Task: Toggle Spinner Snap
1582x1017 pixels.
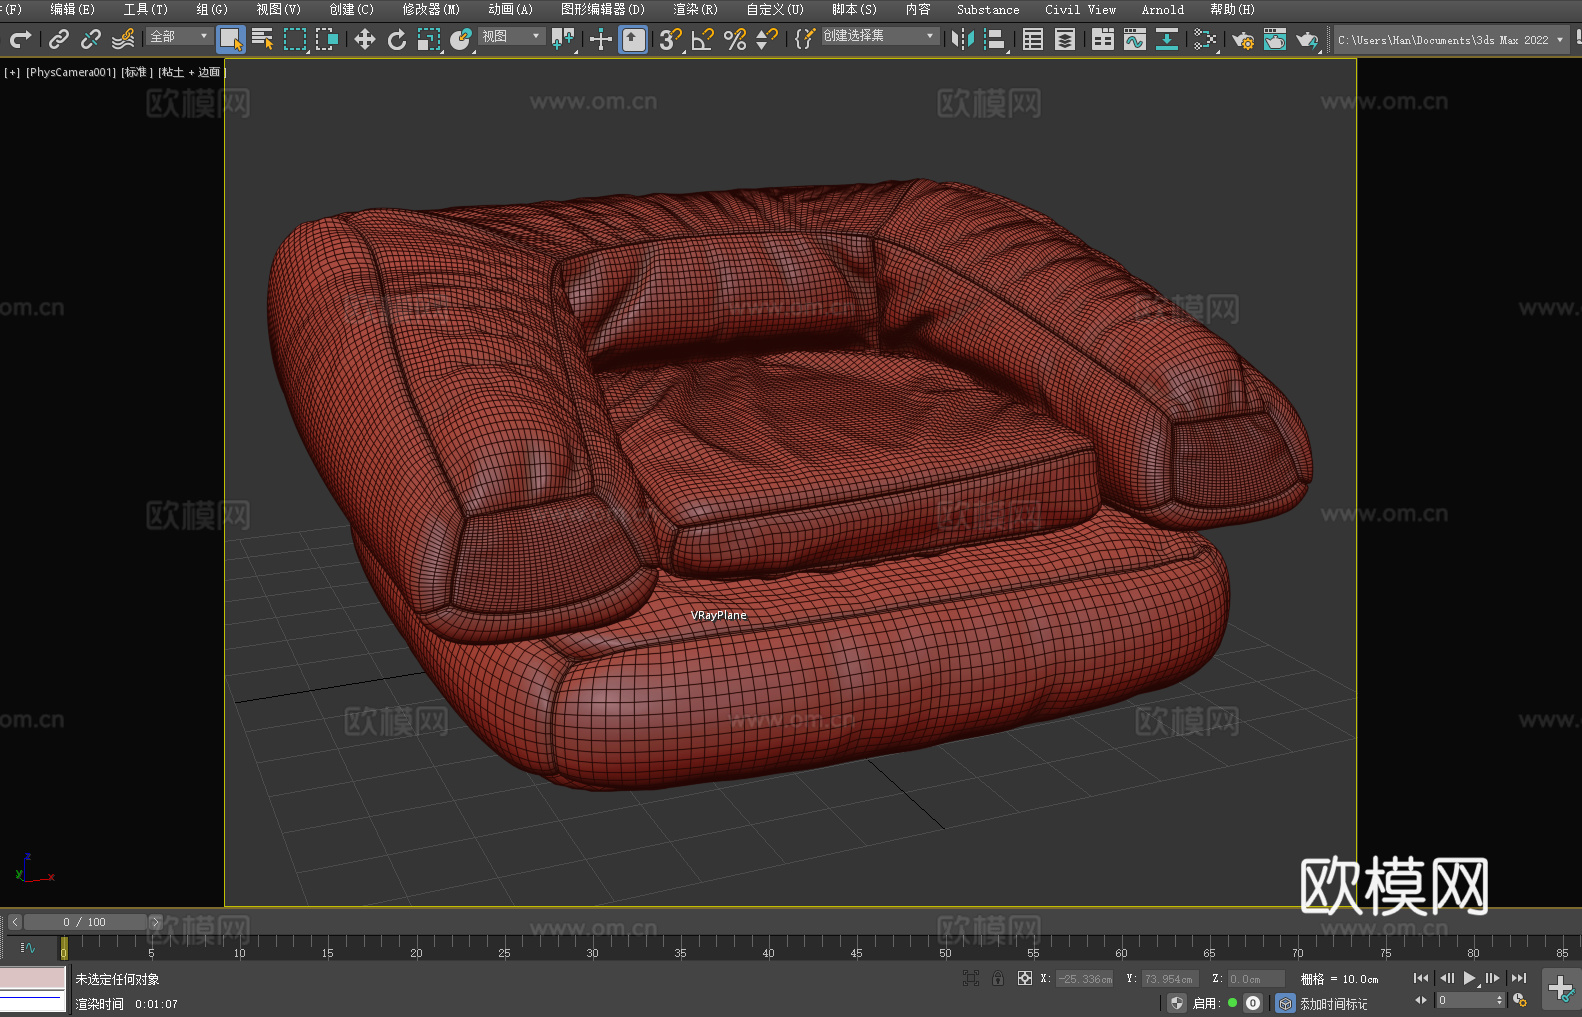Action: 767,39
